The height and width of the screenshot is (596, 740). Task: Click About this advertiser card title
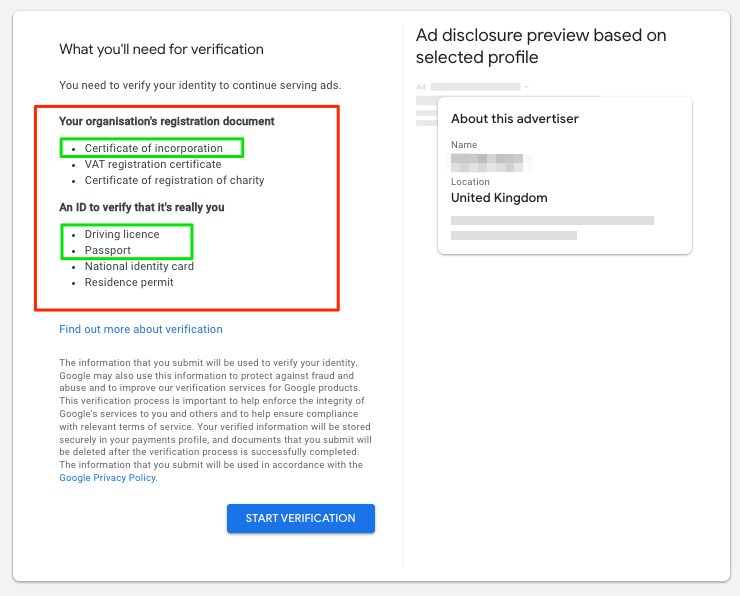tap(515, 119)
